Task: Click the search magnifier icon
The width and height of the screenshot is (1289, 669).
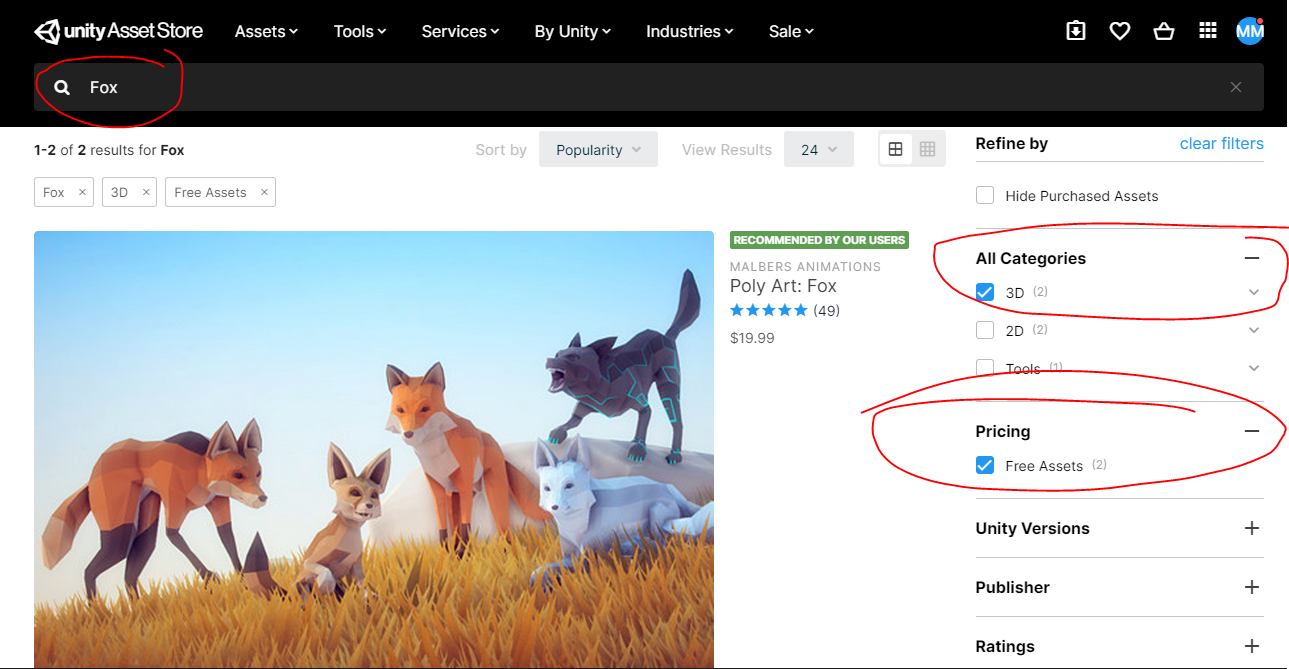Action: [x=62, y=87]
